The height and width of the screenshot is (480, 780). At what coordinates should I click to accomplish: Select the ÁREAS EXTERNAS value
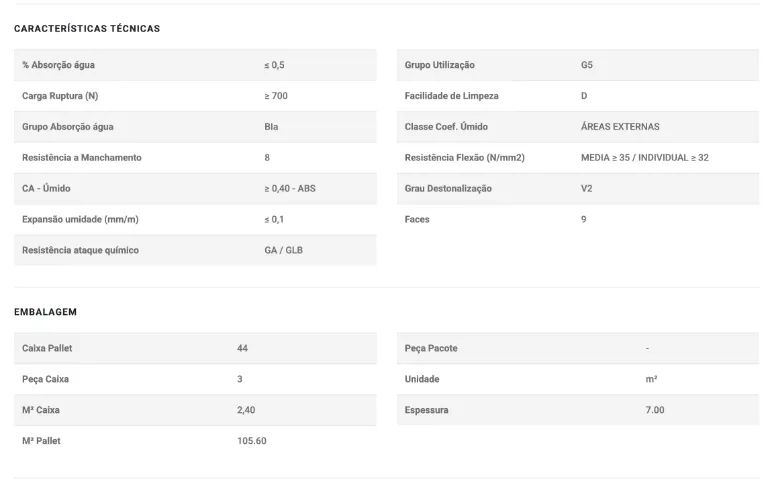[x=620, y=127]
